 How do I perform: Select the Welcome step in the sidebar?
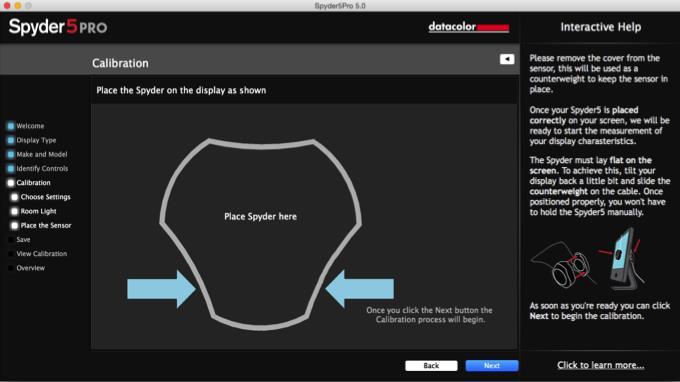30,126
